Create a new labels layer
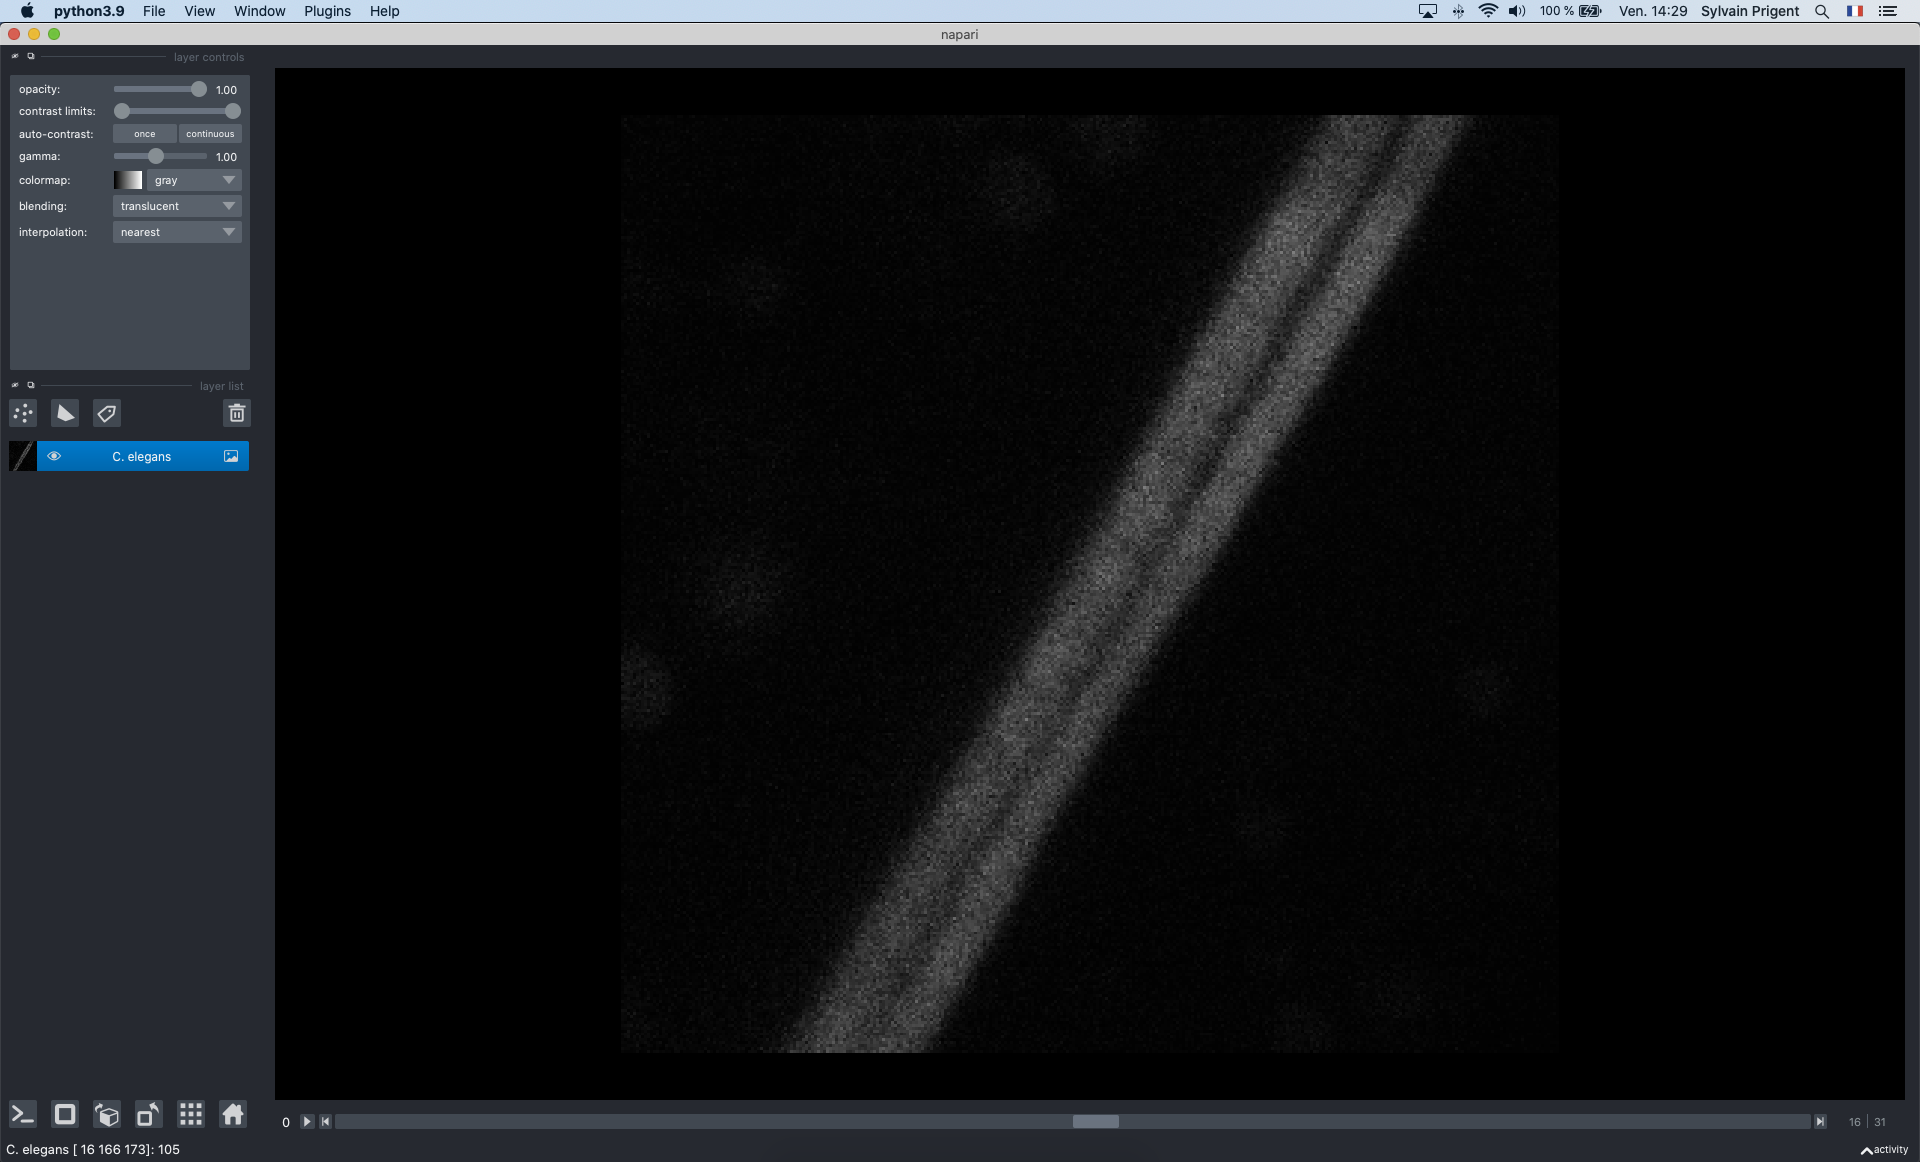The height and width of the screenshot is (1162, 1920). pos(107,413)
